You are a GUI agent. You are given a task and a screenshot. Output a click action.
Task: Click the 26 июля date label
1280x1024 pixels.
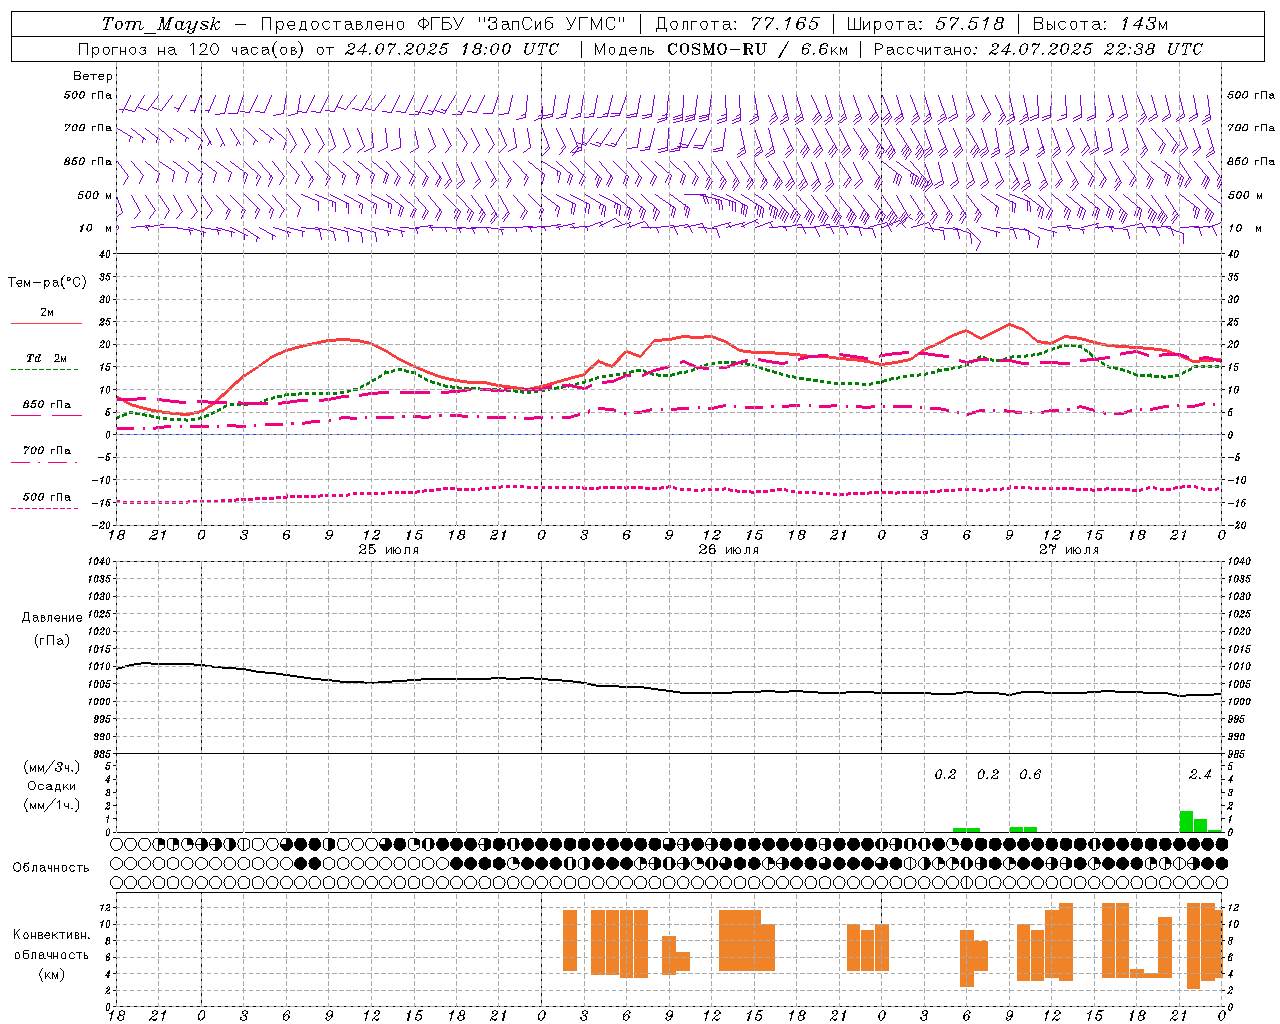(729, 550)
